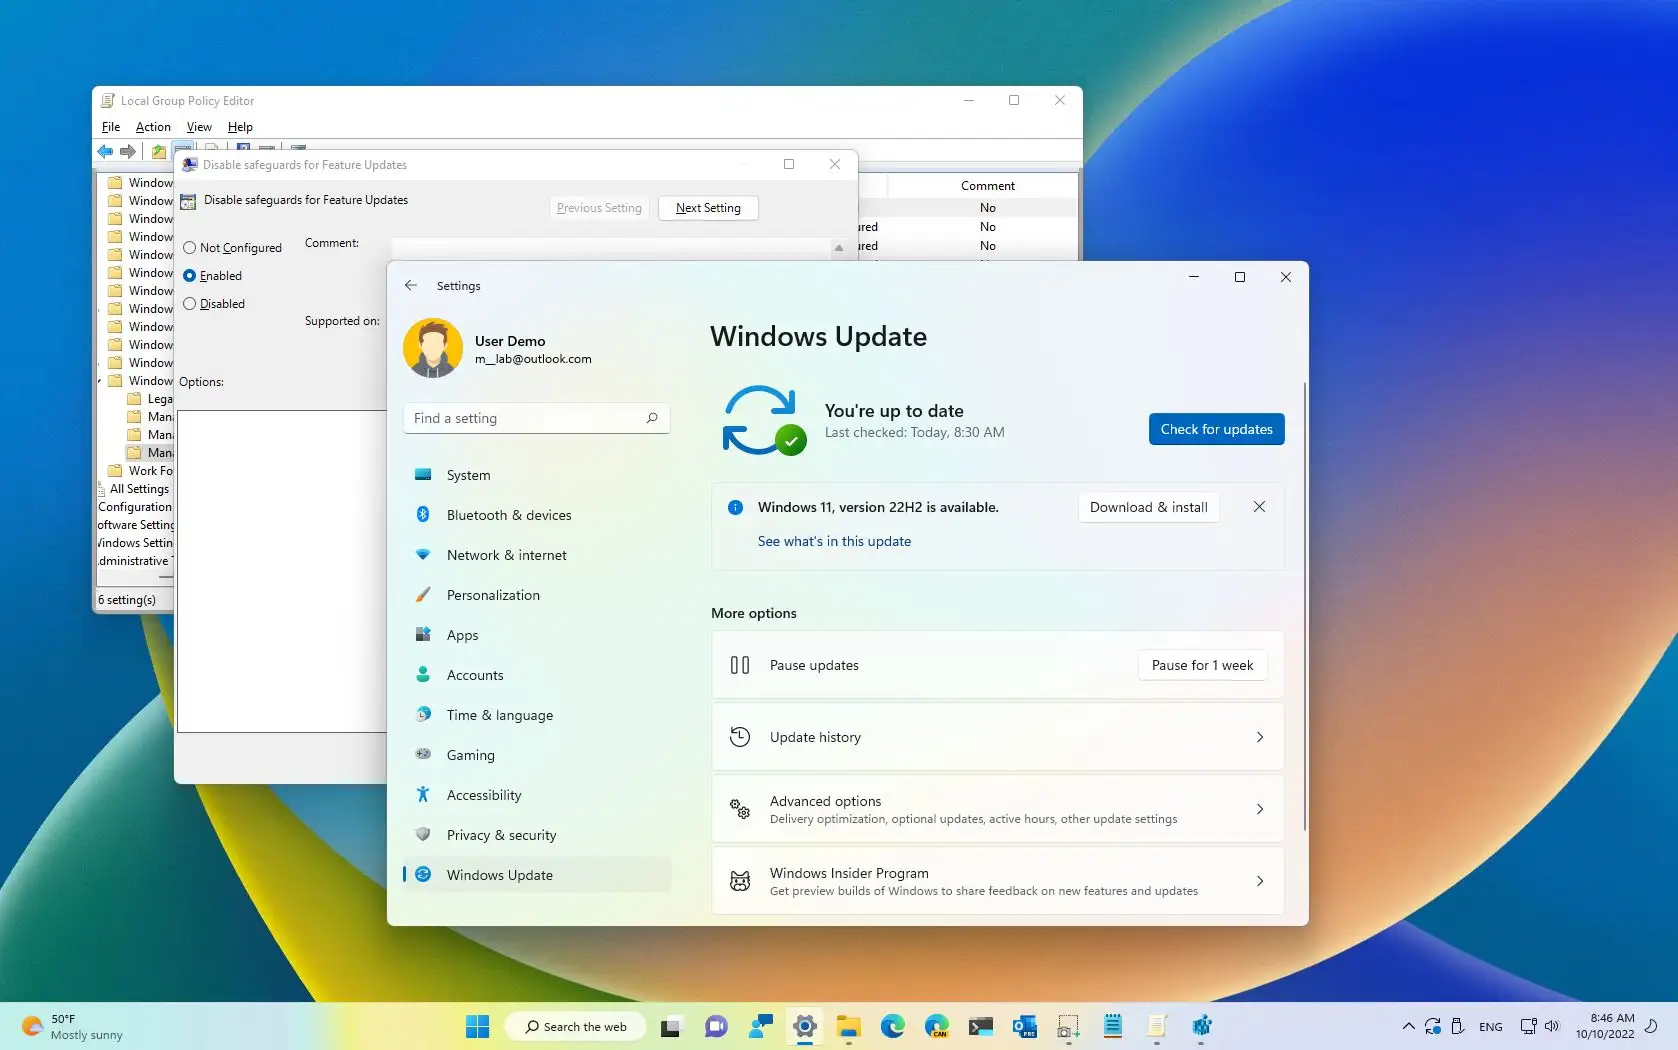Dismiss the Windows 11 22H2 available notice
Image resolution: width=1678 pixels, height=1050 pixels.
coord(1259,507)
